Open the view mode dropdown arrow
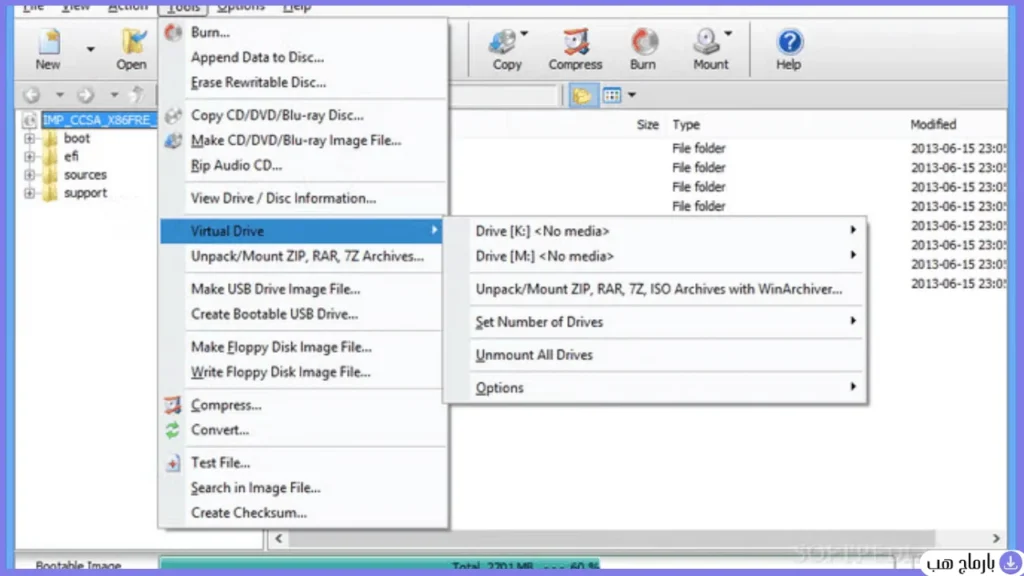This screenshot has height=576, width=1024. (632, 95)
